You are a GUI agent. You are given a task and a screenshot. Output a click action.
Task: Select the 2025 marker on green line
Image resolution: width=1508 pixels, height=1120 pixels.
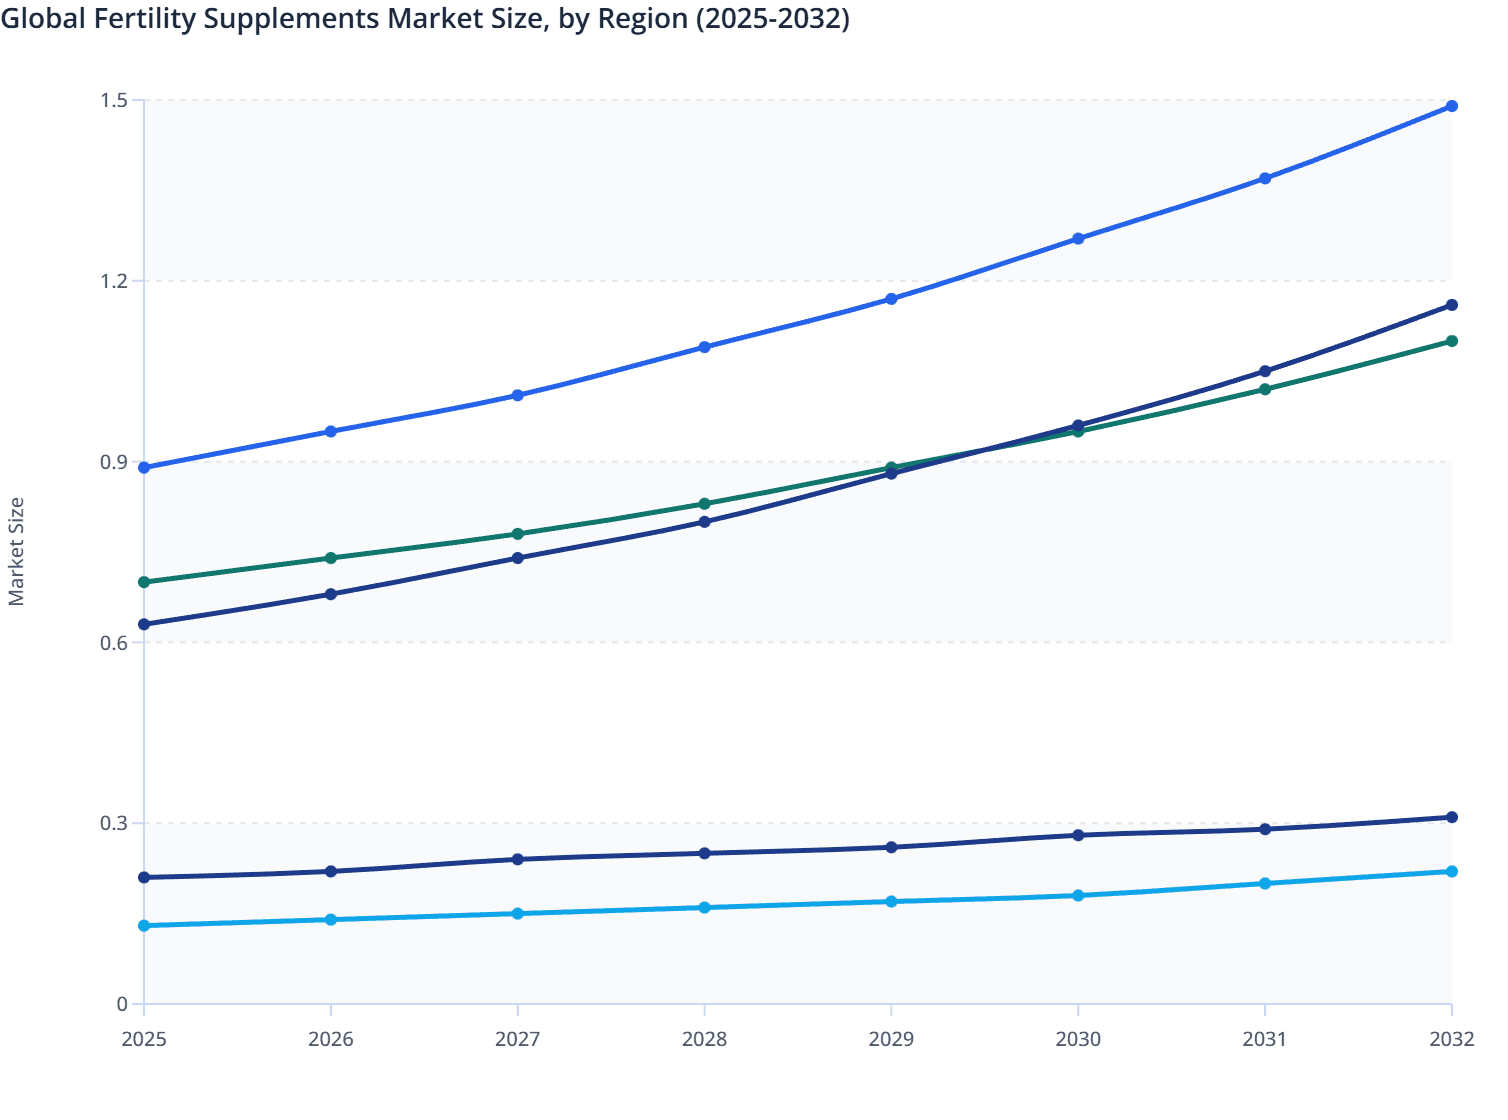[142, 580]
